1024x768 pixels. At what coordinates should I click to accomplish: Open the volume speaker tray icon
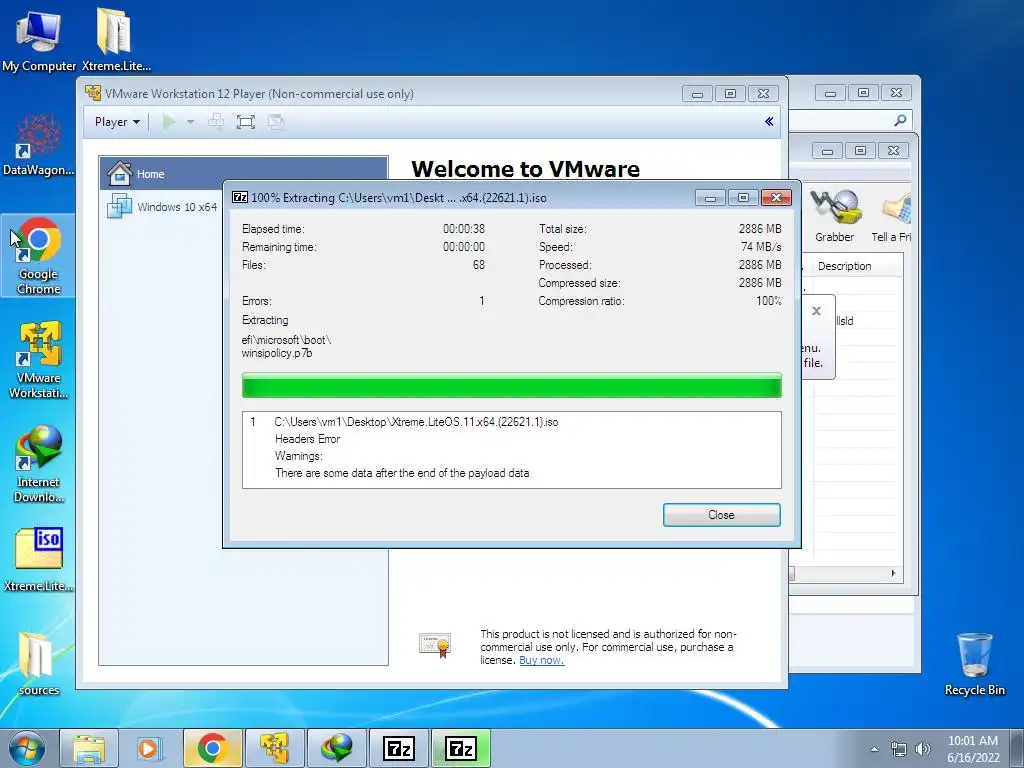(923, 749)
